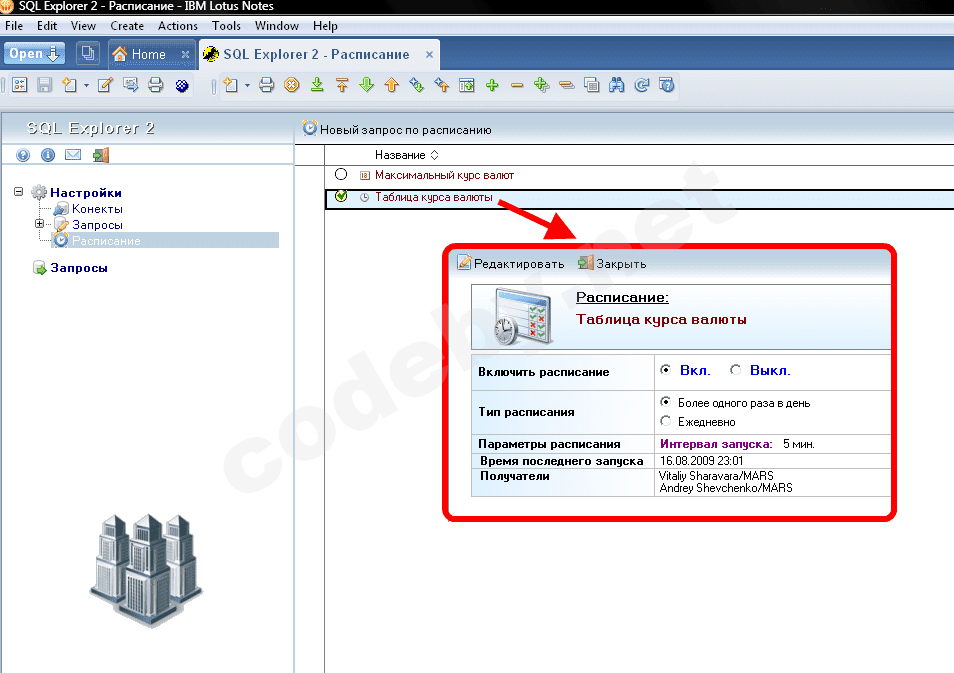
Task: Open the Help menu
Action: [326, 26]
